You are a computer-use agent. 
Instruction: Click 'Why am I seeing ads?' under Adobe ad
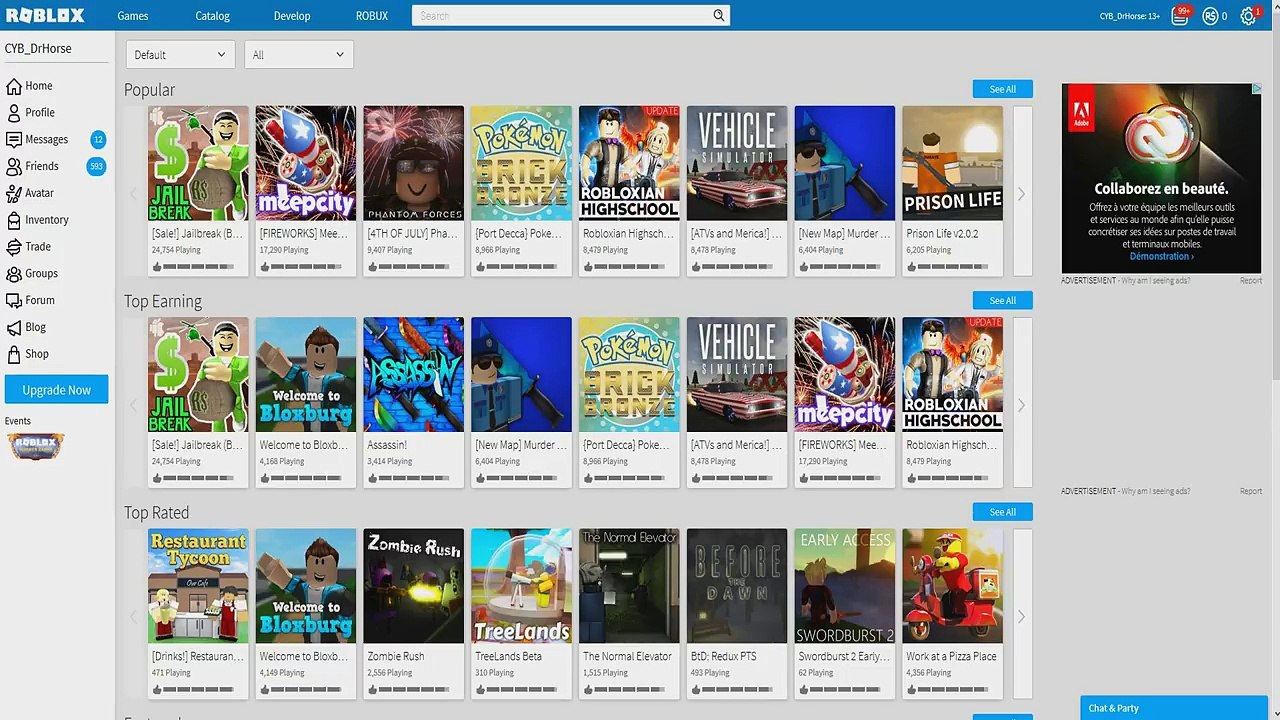1156,281
